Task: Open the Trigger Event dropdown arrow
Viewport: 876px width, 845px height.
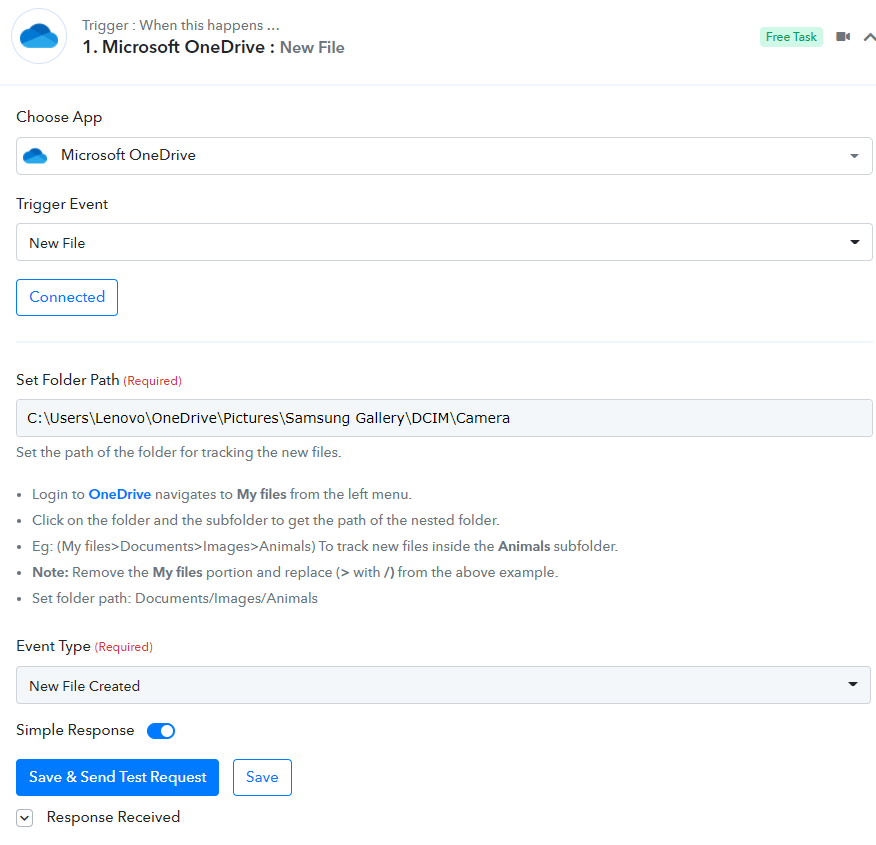Action: pos(854,242)
